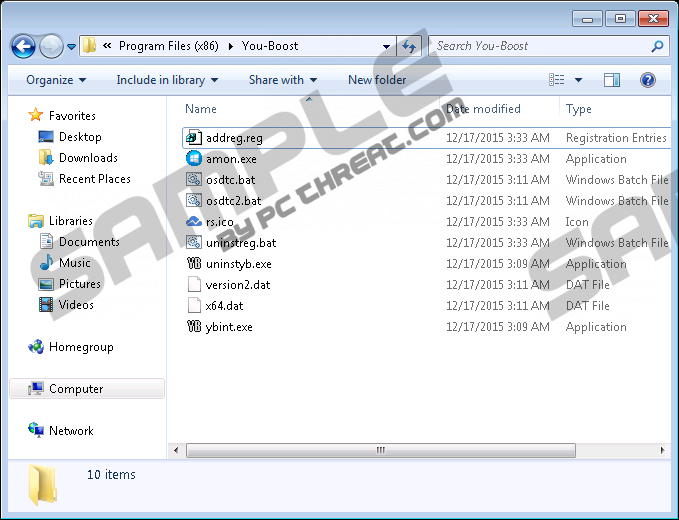Open the recent pages dropdown arrow

tap(72, 46)
